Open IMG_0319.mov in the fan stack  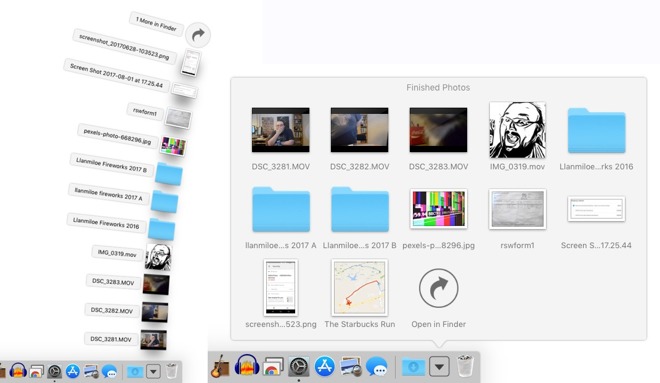tap(158, 257)
